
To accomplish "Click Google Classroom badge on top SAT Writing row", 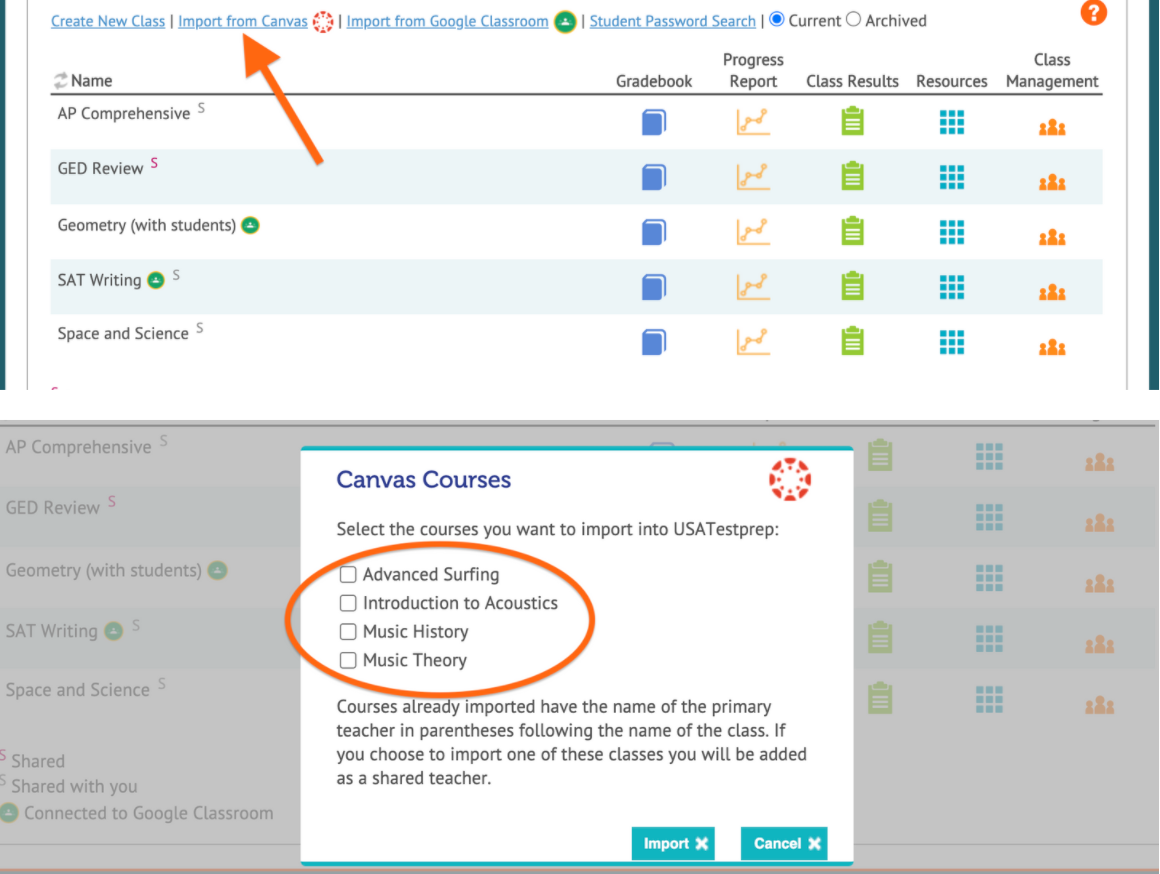I will point(155,280).
